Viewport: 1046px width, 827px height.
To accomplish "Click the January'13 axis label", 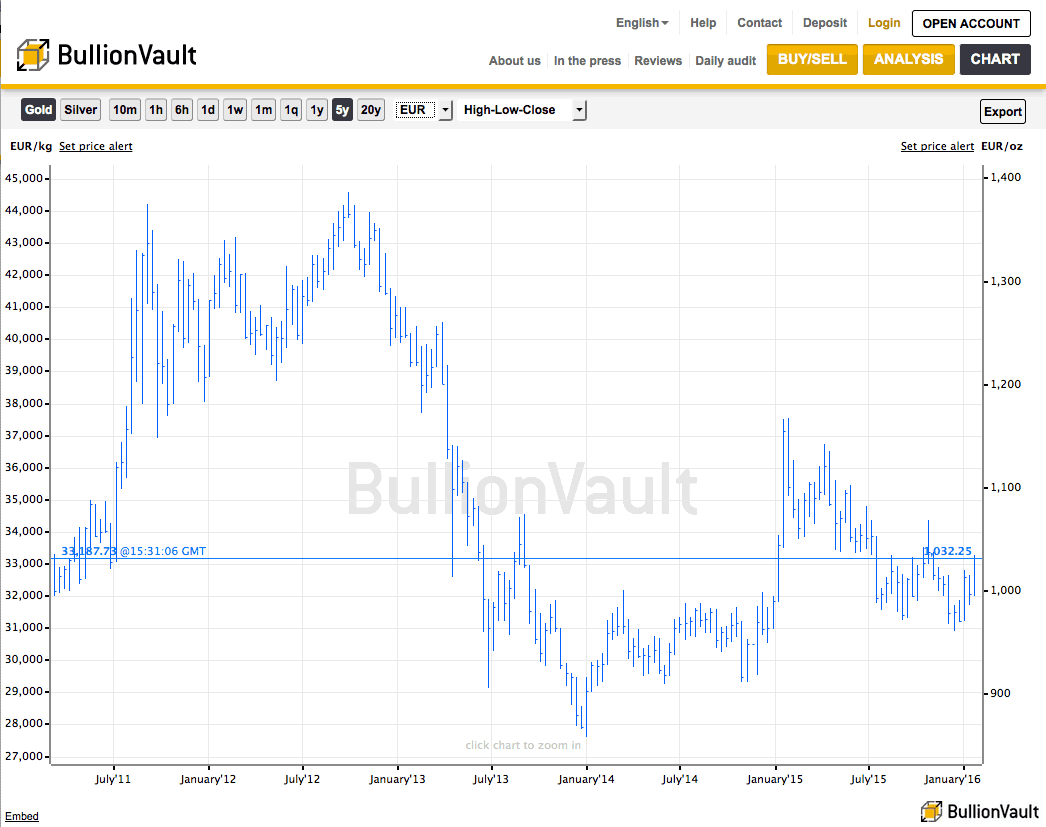I will pos(397,779).
